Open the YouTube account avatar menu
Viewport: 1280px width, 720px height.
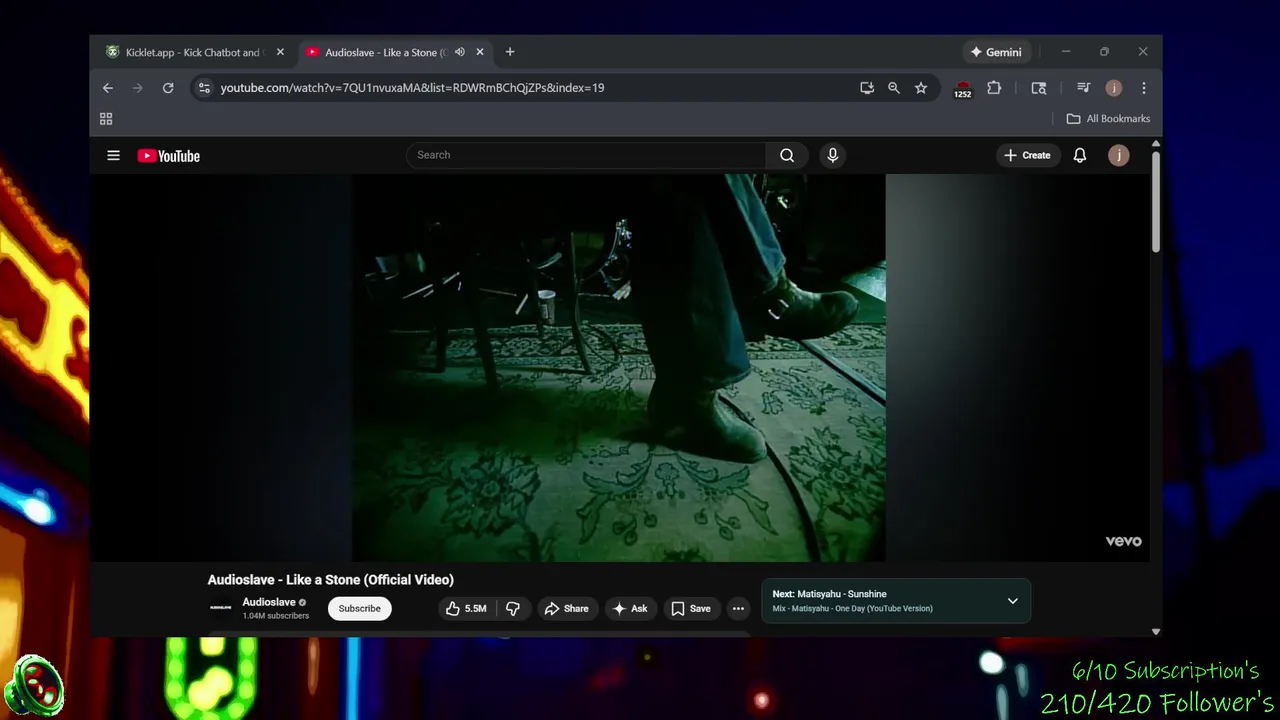pos(1119,155)
